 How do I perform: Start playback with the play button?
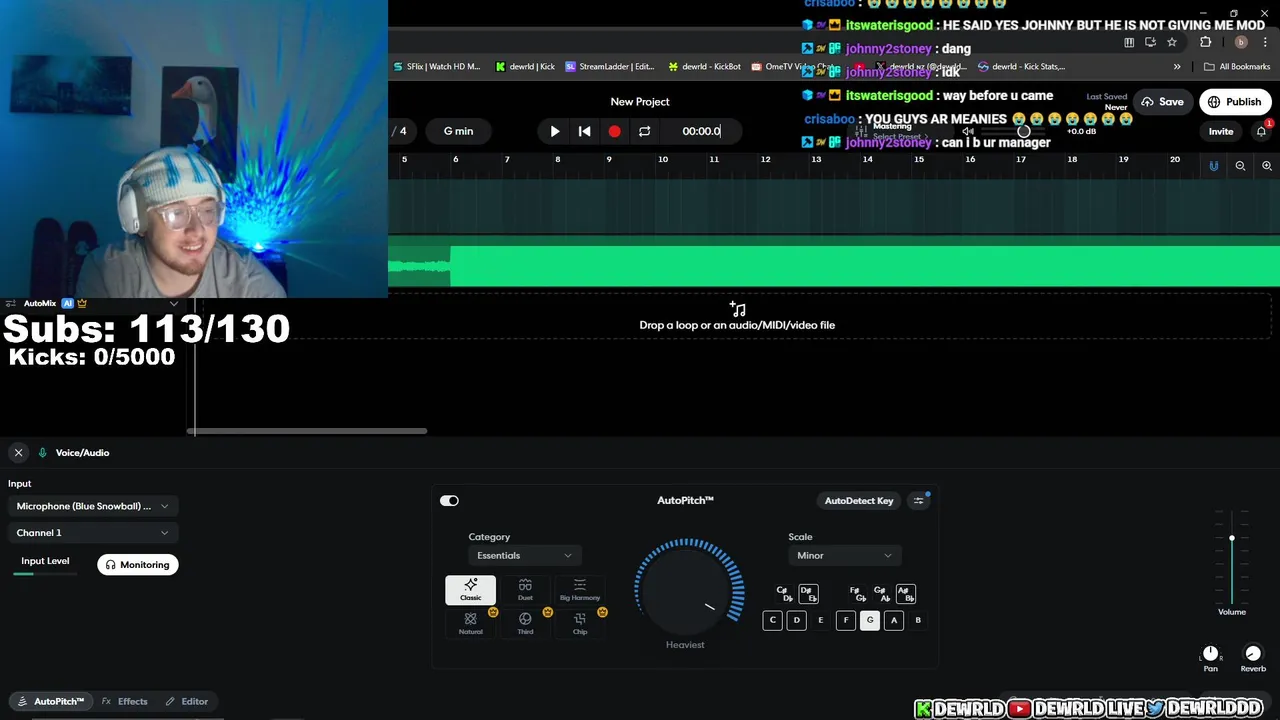[555, 131]
